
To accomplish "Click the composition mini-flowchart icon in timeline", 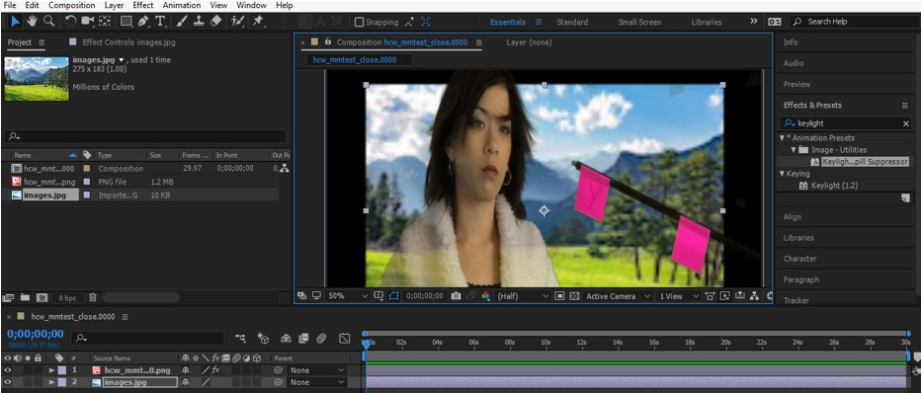I will [x=240, y=338].
